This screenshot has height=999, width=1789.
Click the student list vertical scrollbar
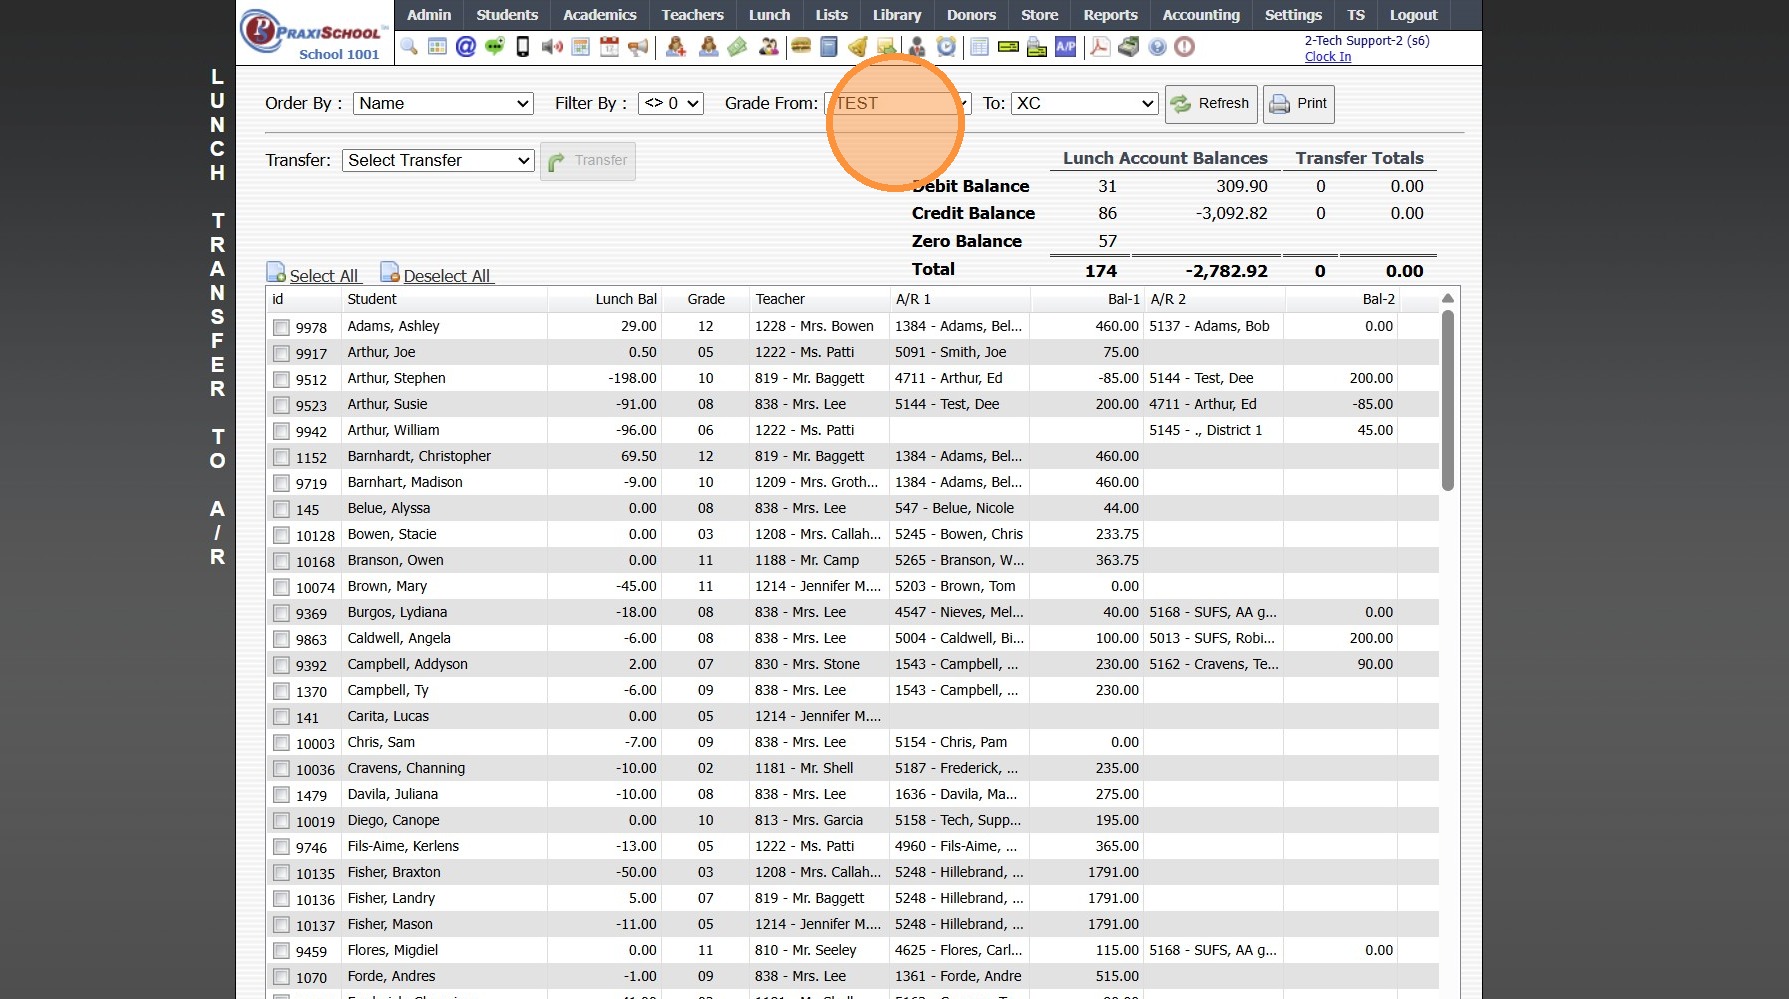[1447, 400]
